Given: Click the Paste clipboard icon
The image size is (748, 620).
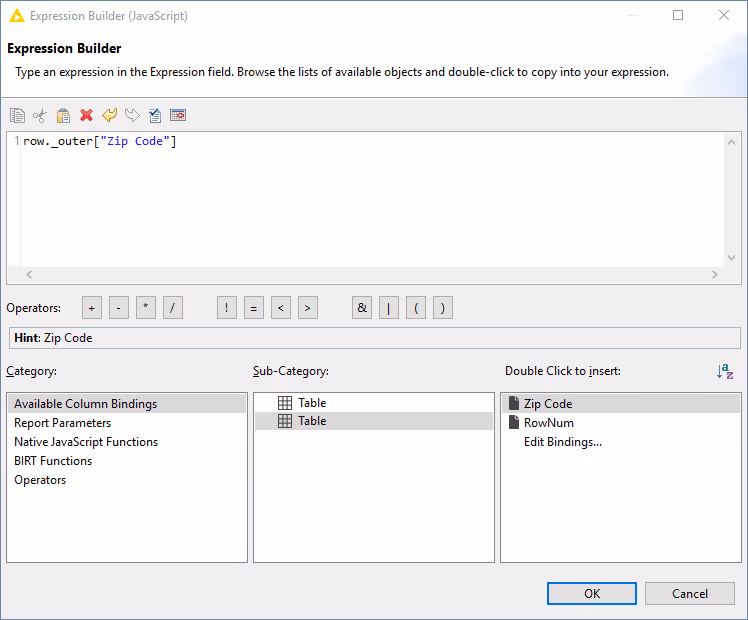Looking at the screenshot, I should tap(63, 116).
